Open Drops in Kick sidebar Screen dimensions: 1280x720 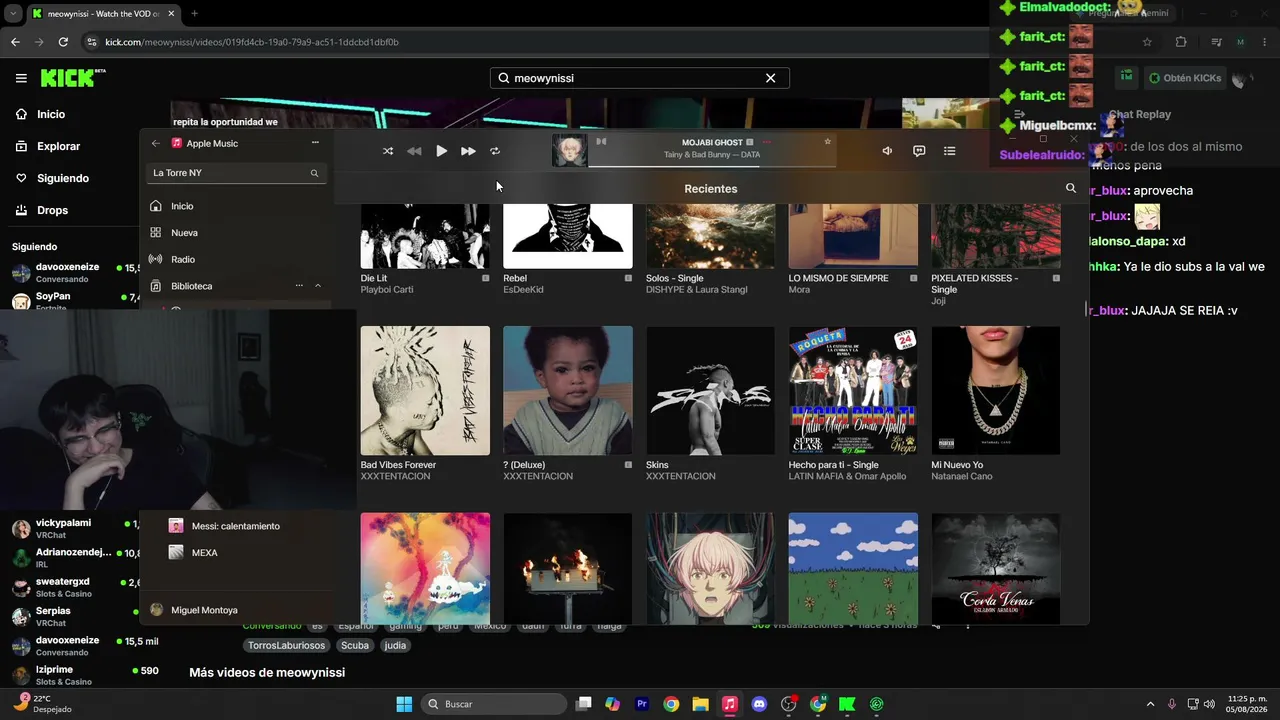pos(42,210)
